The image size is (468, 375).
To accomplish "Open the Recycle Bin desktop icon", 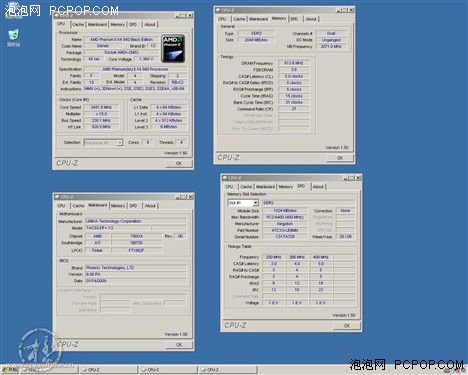I will (x=13, y=38).
